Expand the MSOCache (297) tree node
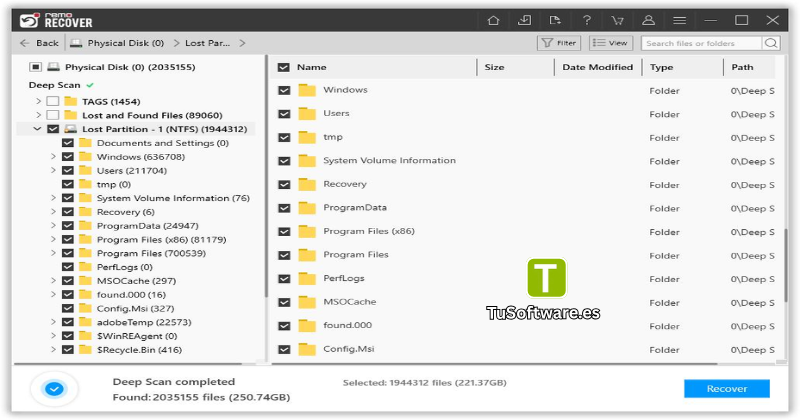 point(53,281)
